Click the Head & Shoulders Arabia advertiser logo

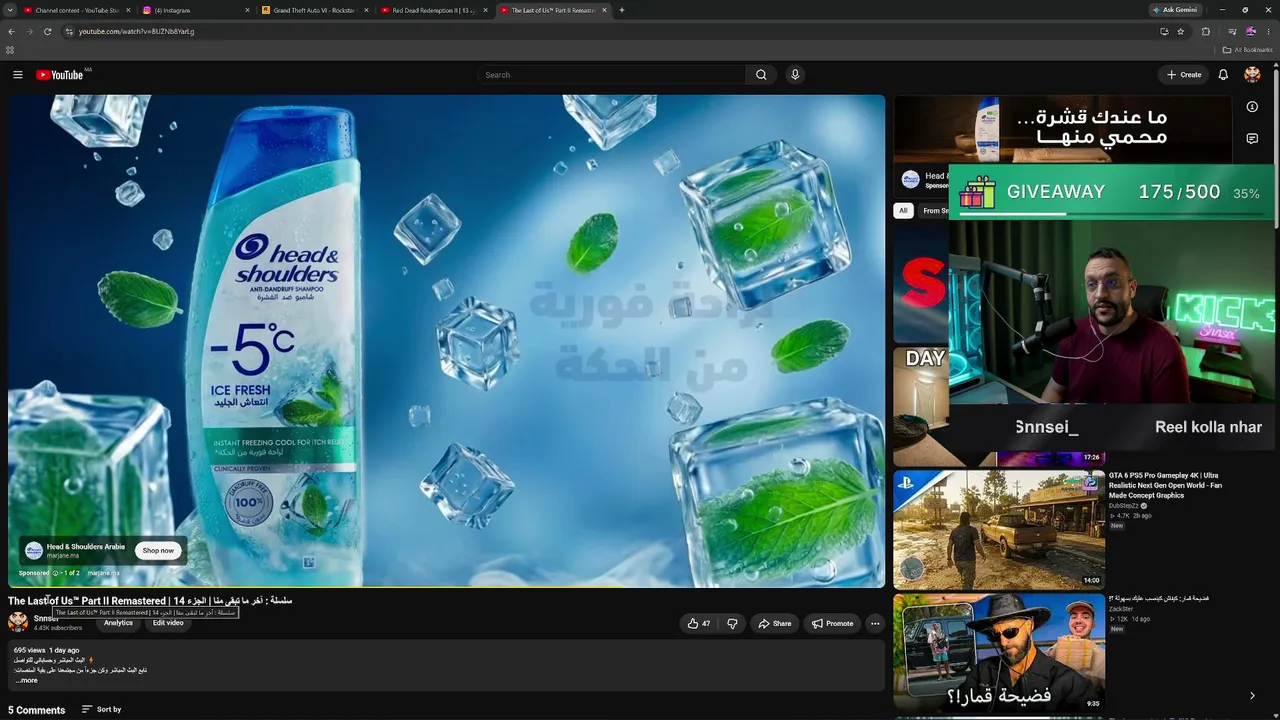34,550
